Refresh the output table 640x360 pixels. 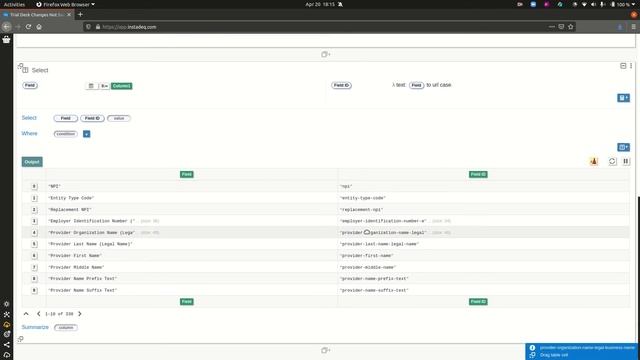click(612, 162)
